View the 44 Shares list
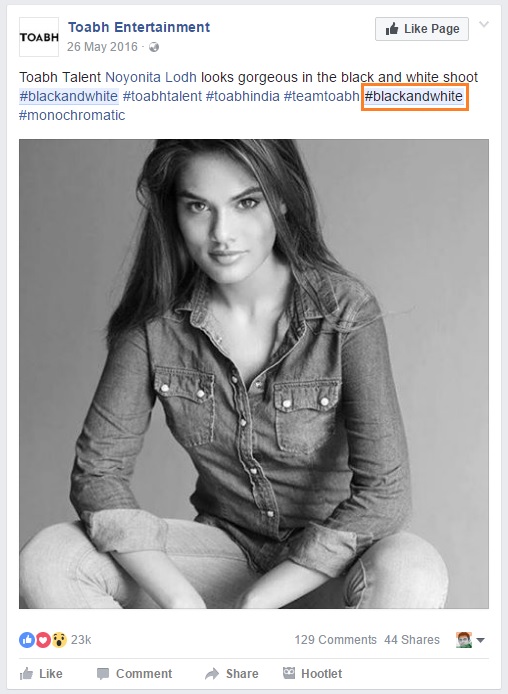This screenshot has width=508, height=694. [412, 640]
